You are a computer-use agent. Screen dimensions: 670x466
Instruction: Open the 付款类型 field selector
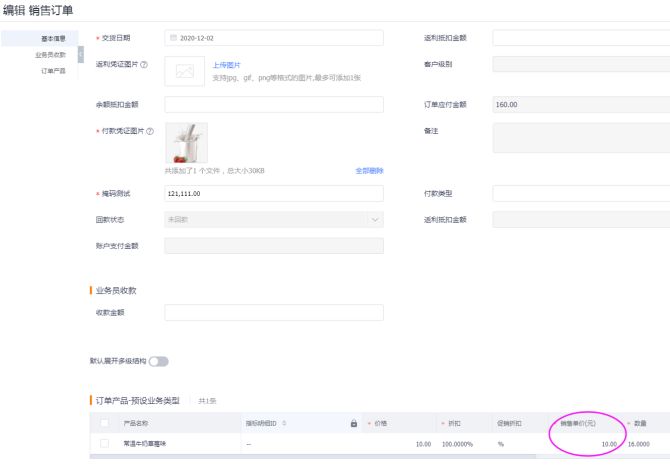click(x=580, y=193)
